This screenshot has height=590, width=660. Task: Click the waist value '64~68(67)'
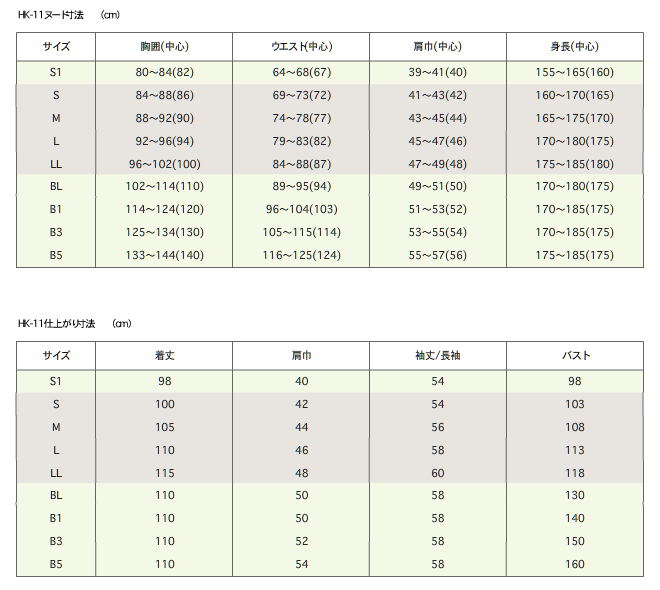(x=302, y=72)
